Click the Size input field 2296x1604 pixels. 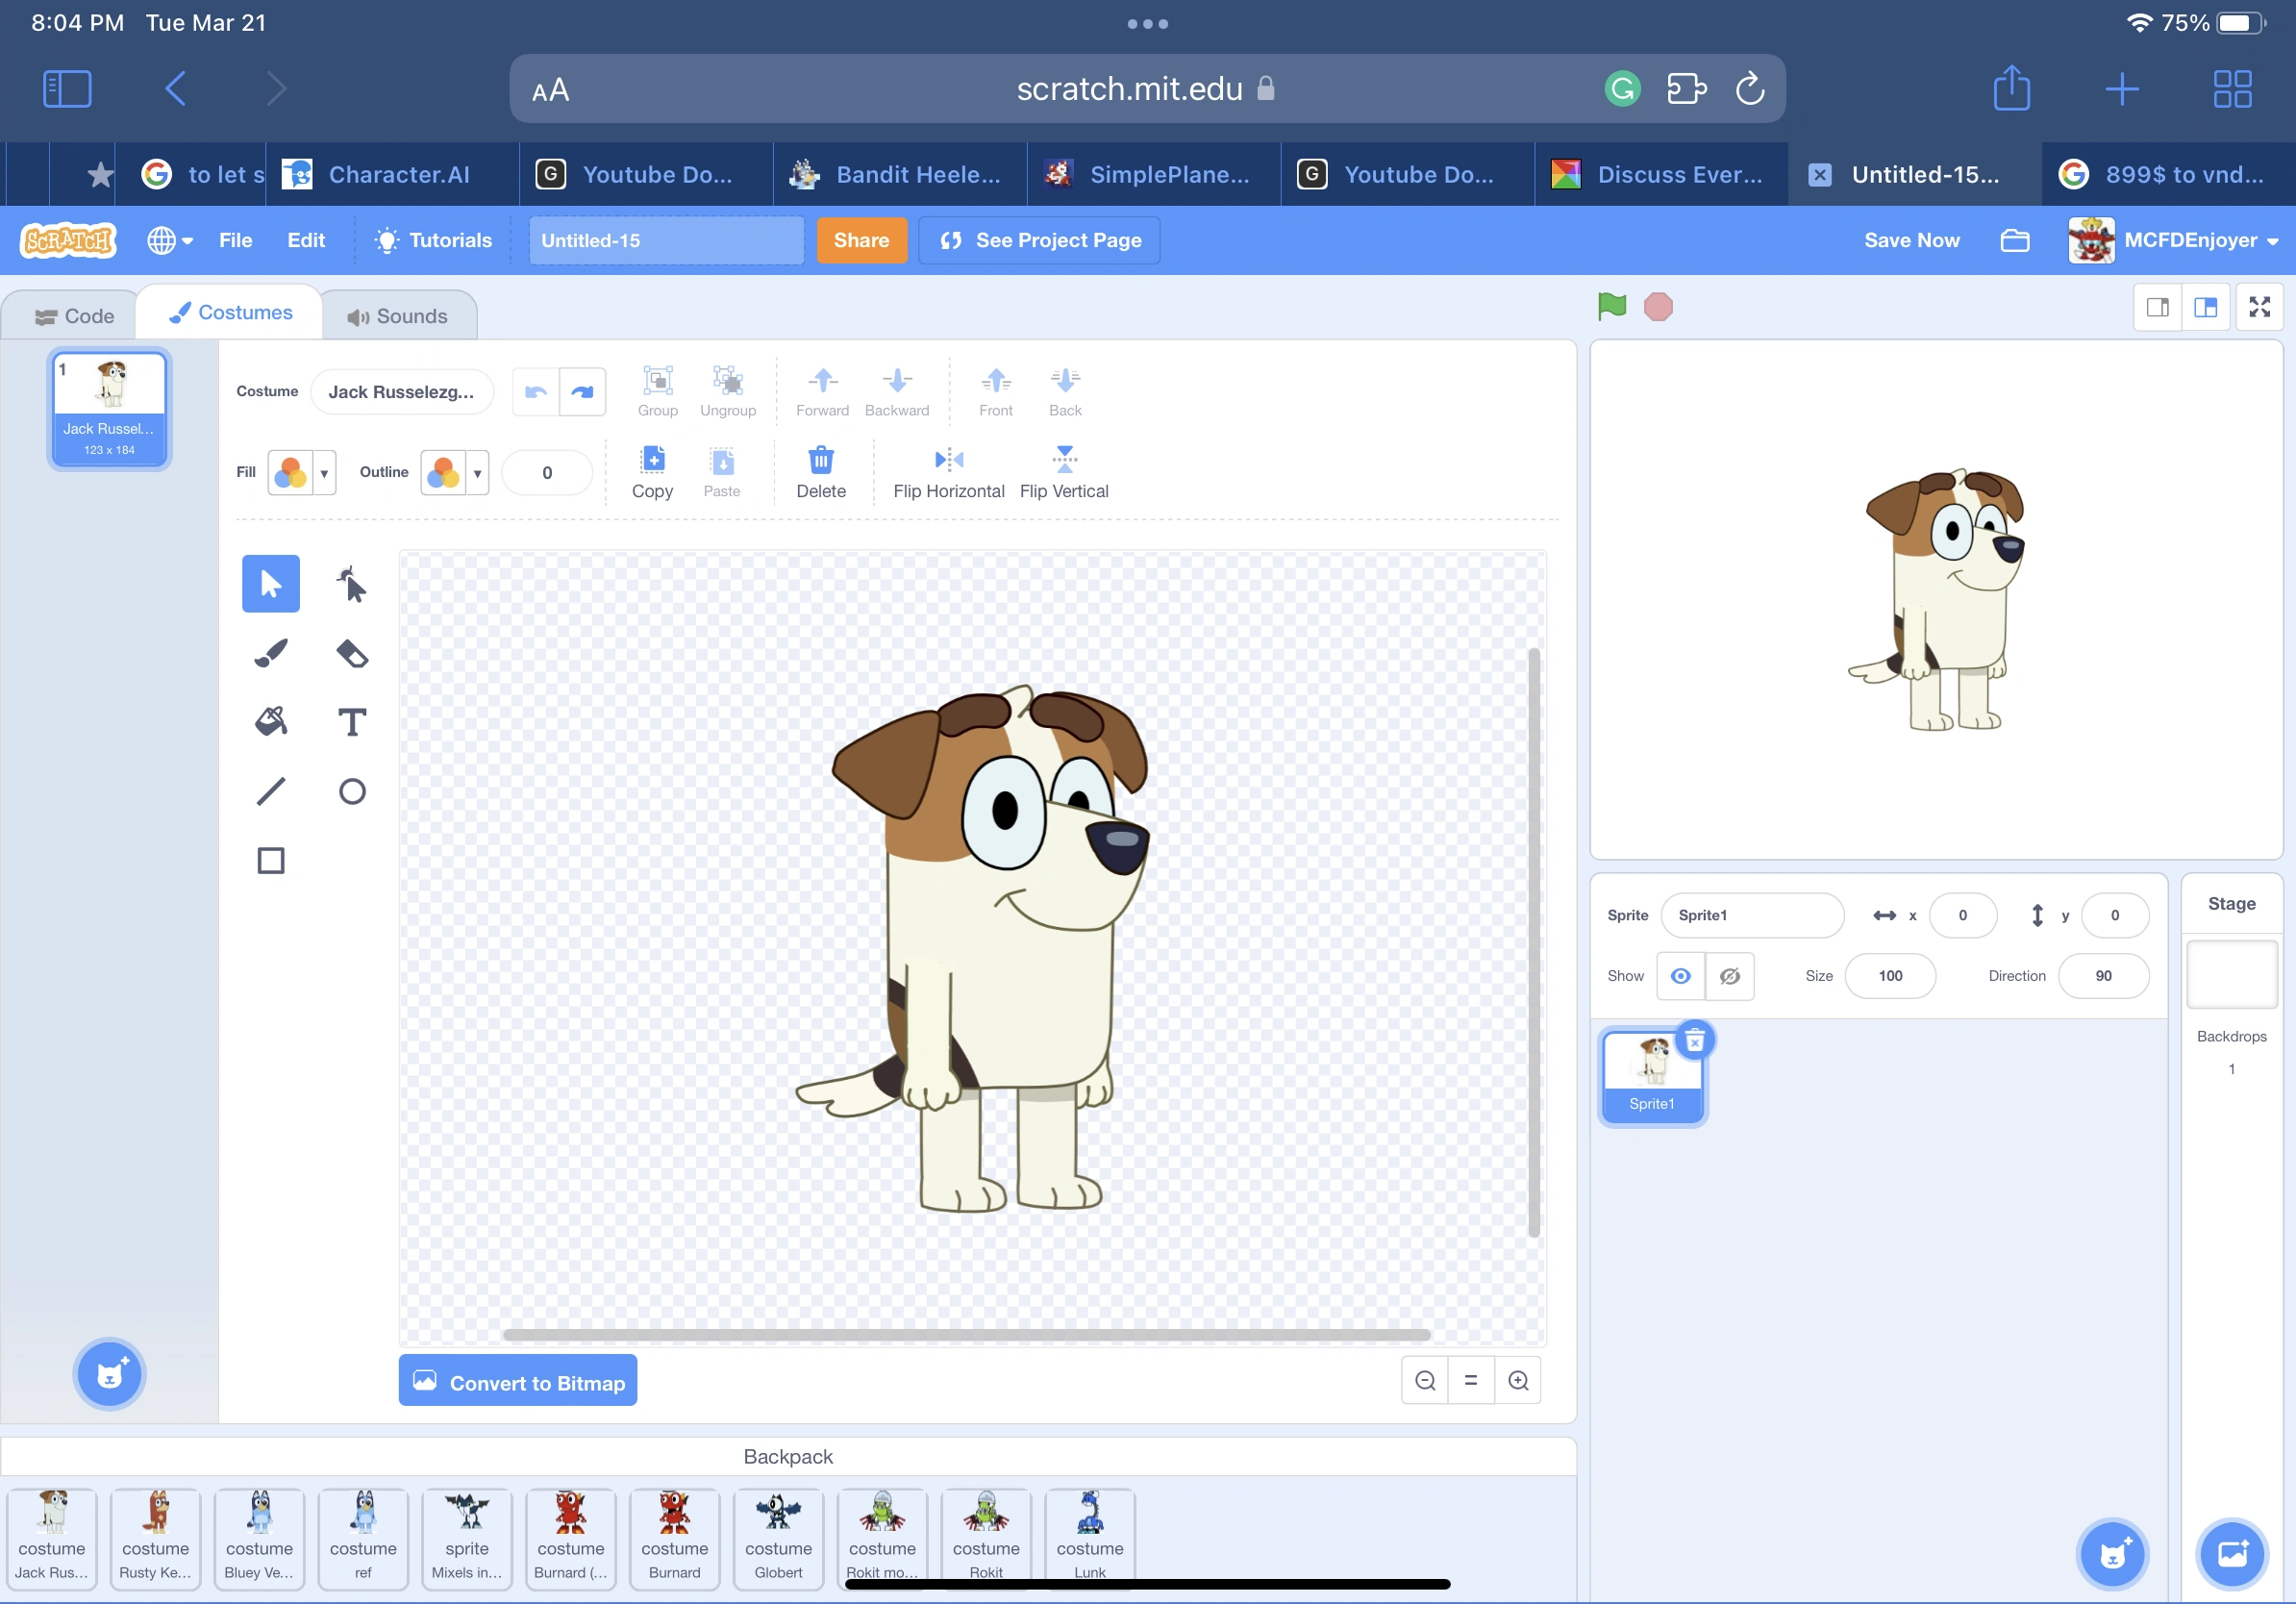[x=1889, y=975]
